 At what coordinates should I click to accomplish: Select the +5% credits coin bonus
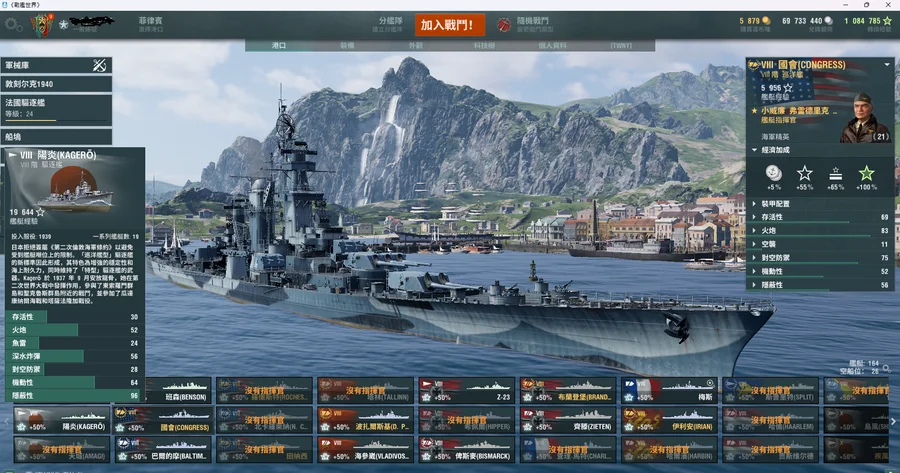click(774, 173)
